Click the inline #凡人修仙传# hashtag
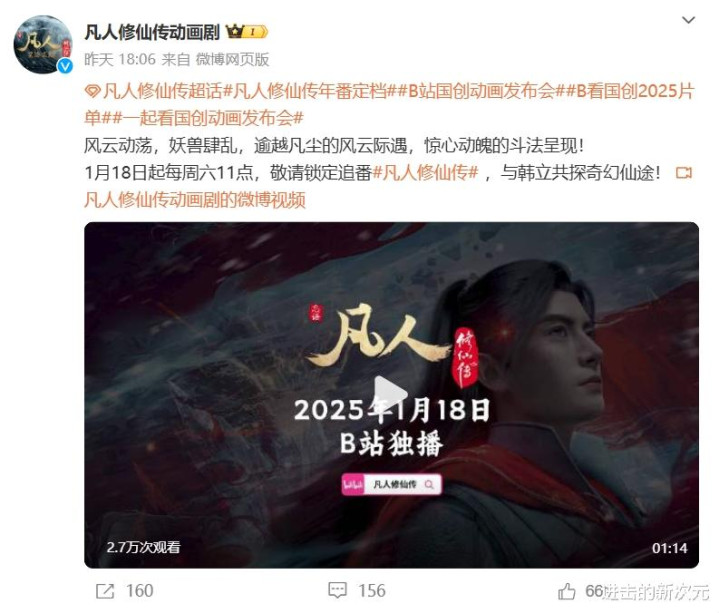Image resolution: width=719 pixels, height=613 pixels. [426, 173]
